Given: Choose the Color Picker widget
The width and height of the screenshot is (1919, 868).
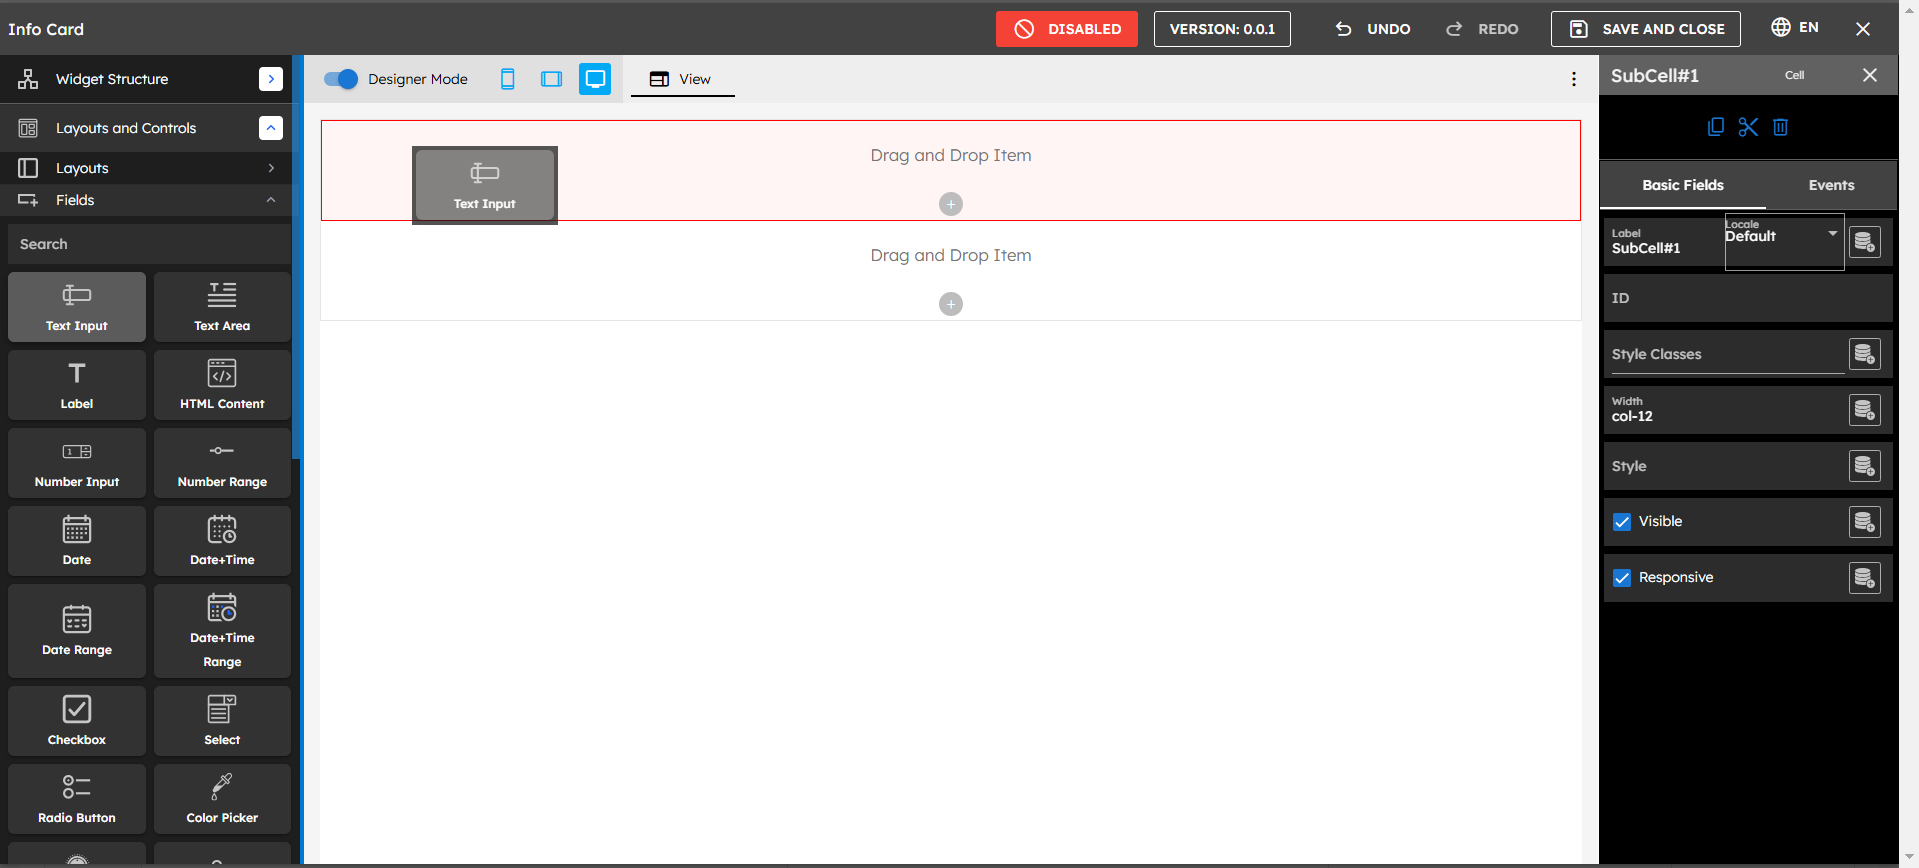Looking at the screenshot, I should (x=222, y=799).
